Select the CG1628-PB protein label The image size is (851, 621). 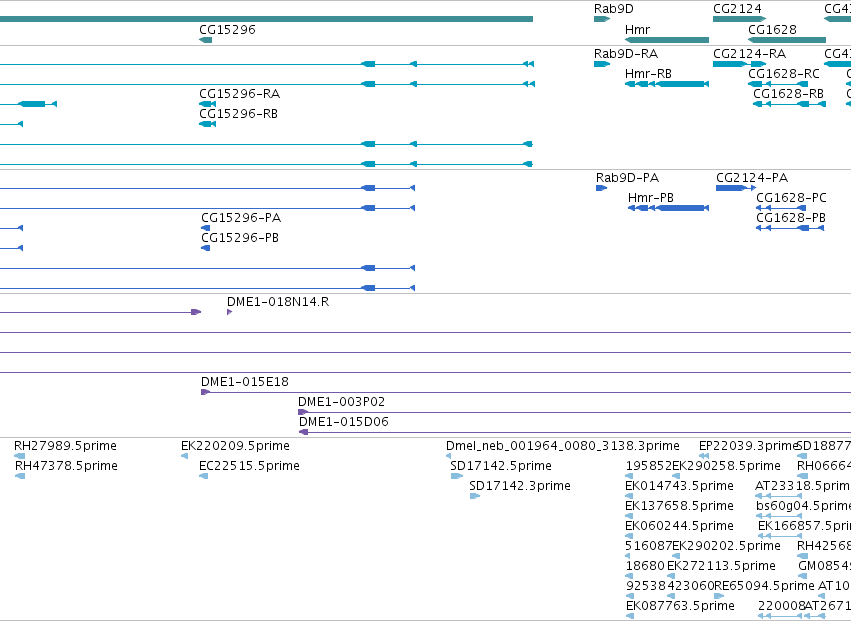[791, 218]
